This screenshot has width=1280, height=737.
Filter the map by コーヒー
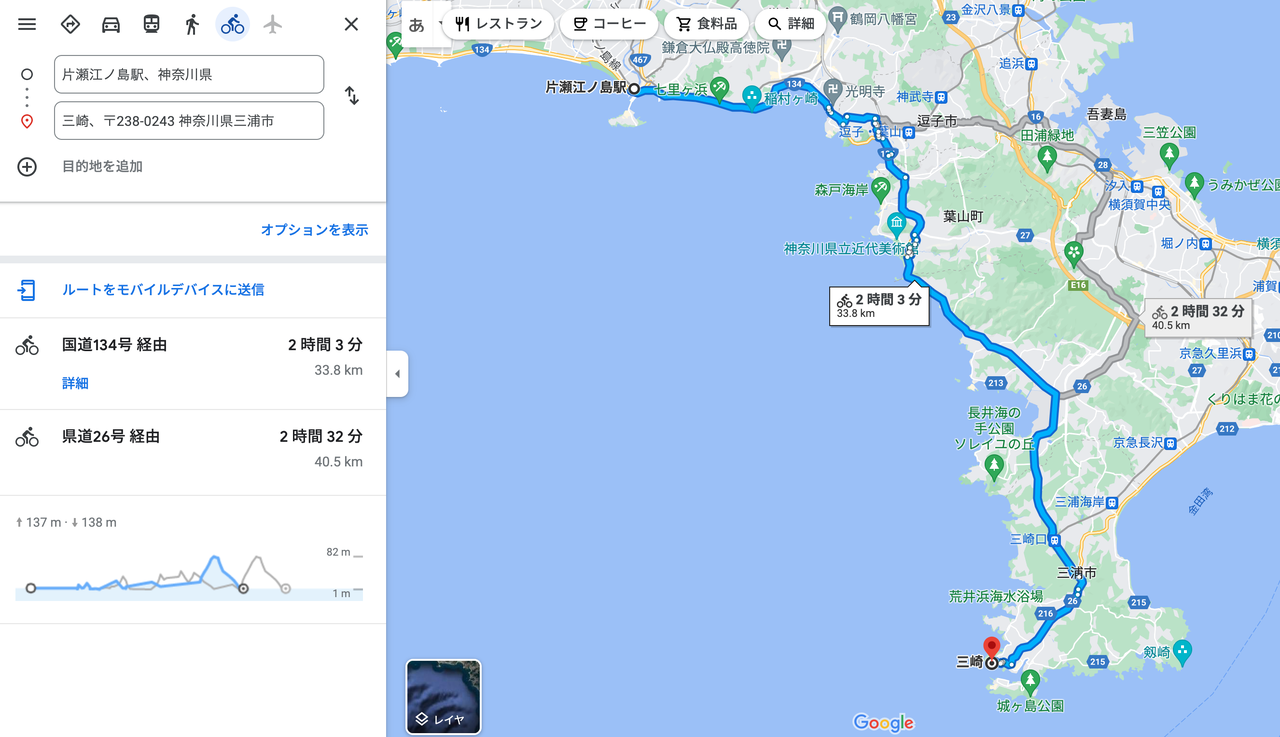pos(610,24)
